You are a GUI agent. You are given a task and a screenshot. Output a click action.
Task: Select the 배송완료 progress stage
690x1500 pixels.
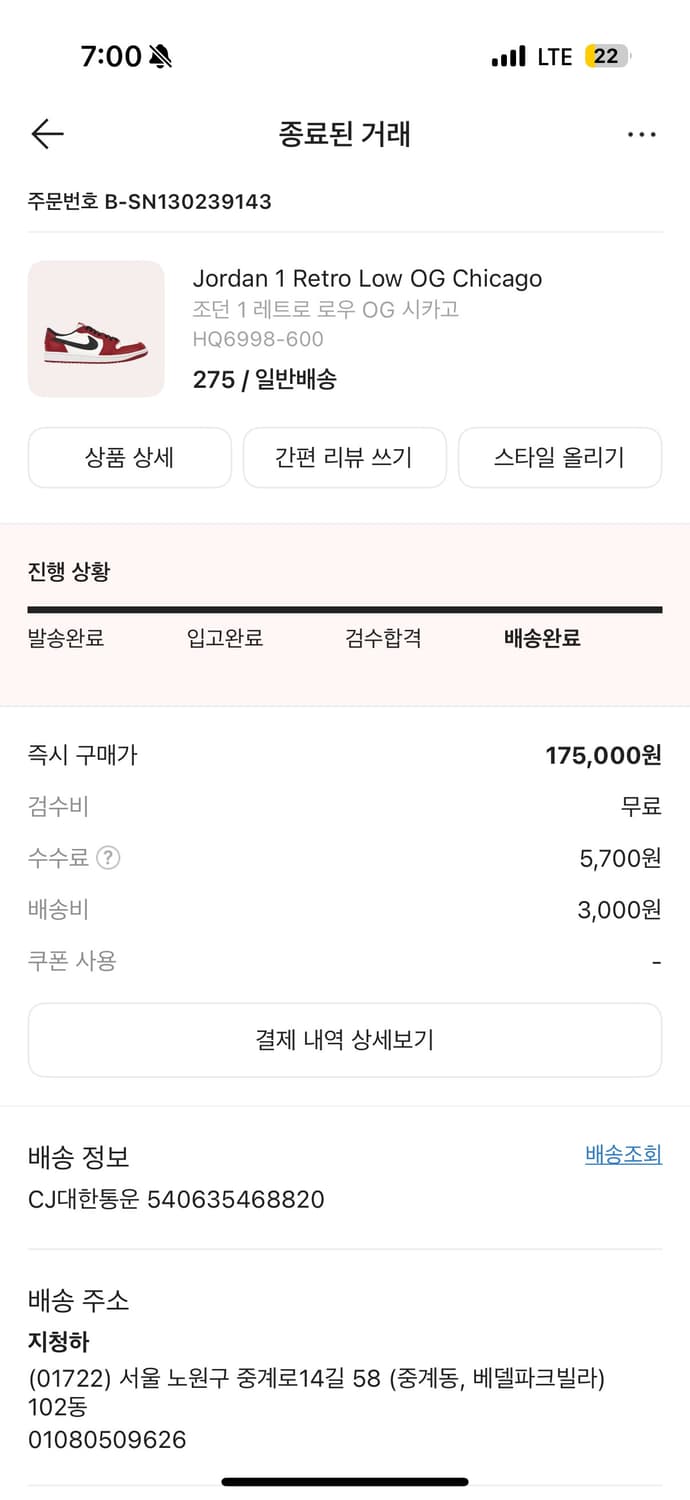click(541, 637)
